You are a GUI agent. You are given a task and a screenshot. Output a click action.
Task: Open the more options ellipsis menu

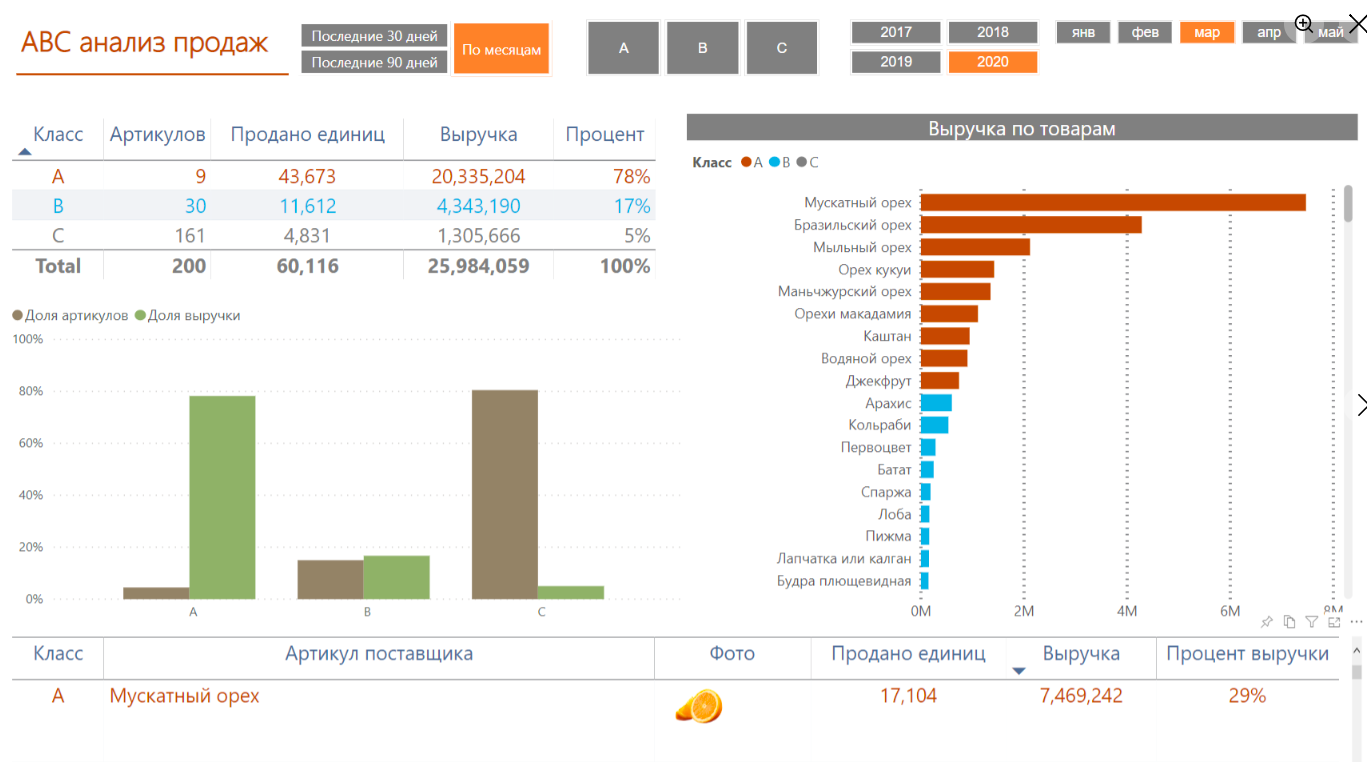1356,622
